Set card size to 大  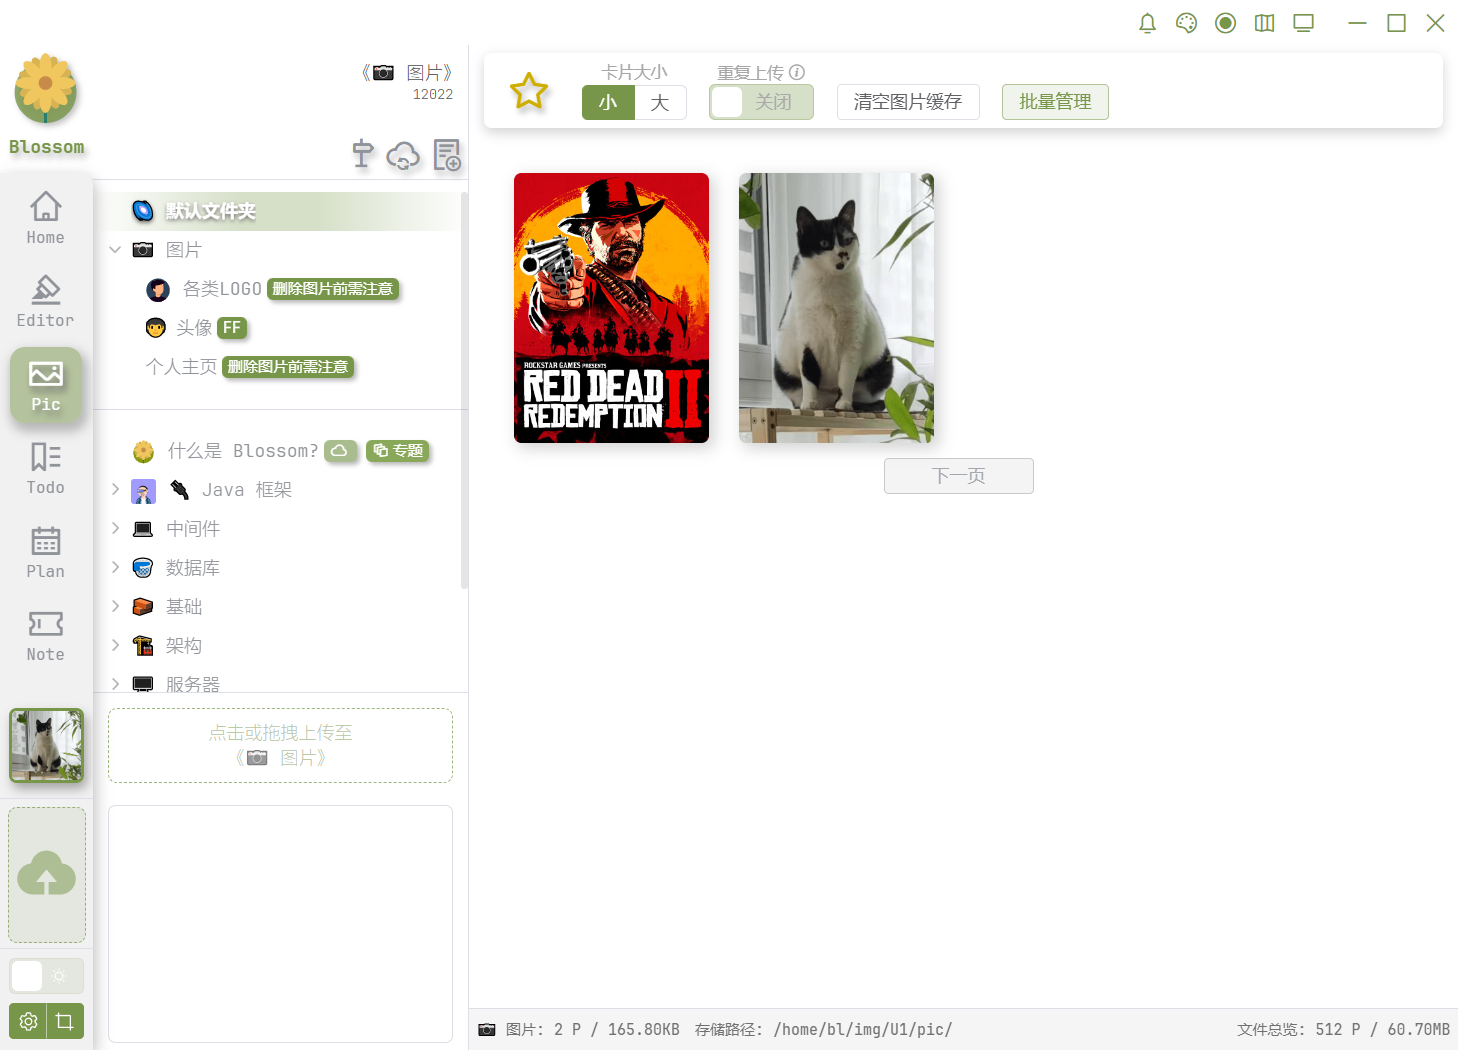coord(660,102)
